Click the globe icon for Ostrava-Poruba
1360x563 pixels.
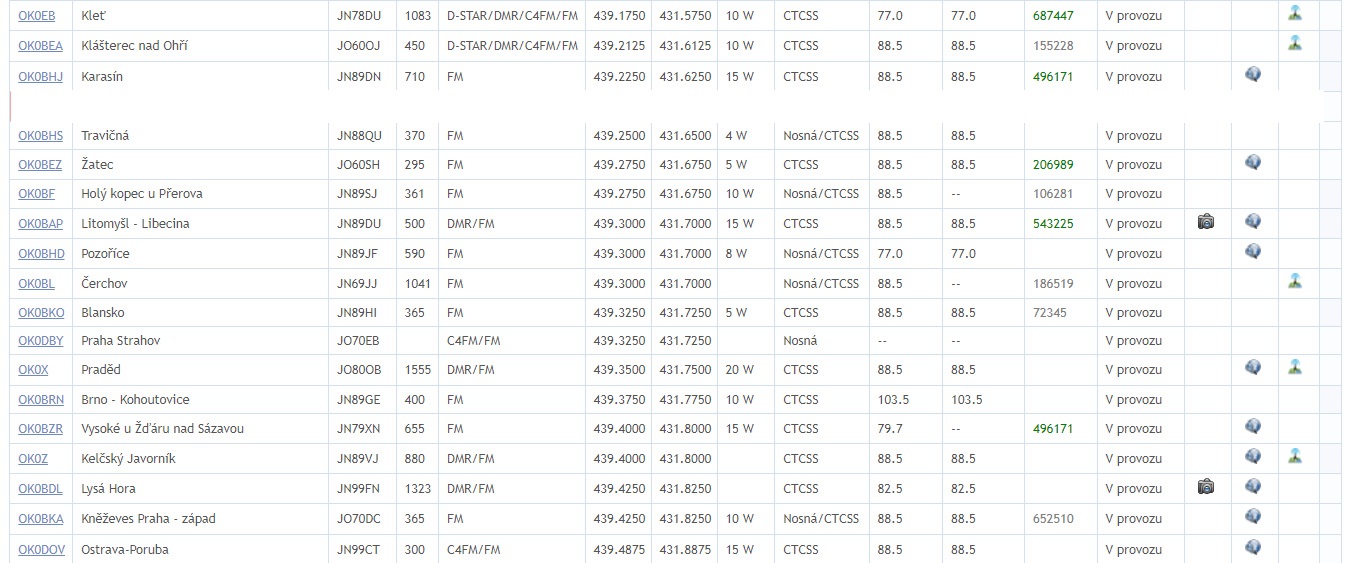[x=1253, y=548]
